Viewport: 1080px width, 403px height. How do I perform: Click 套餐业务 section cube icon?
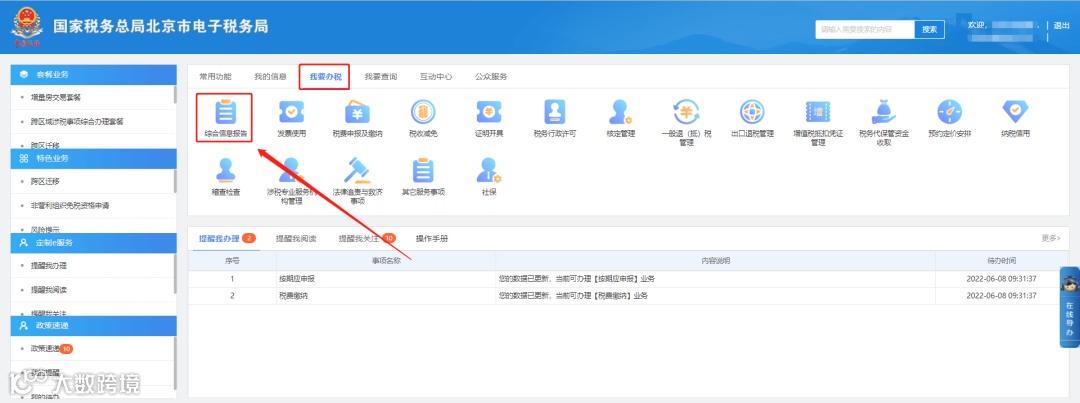23,74
